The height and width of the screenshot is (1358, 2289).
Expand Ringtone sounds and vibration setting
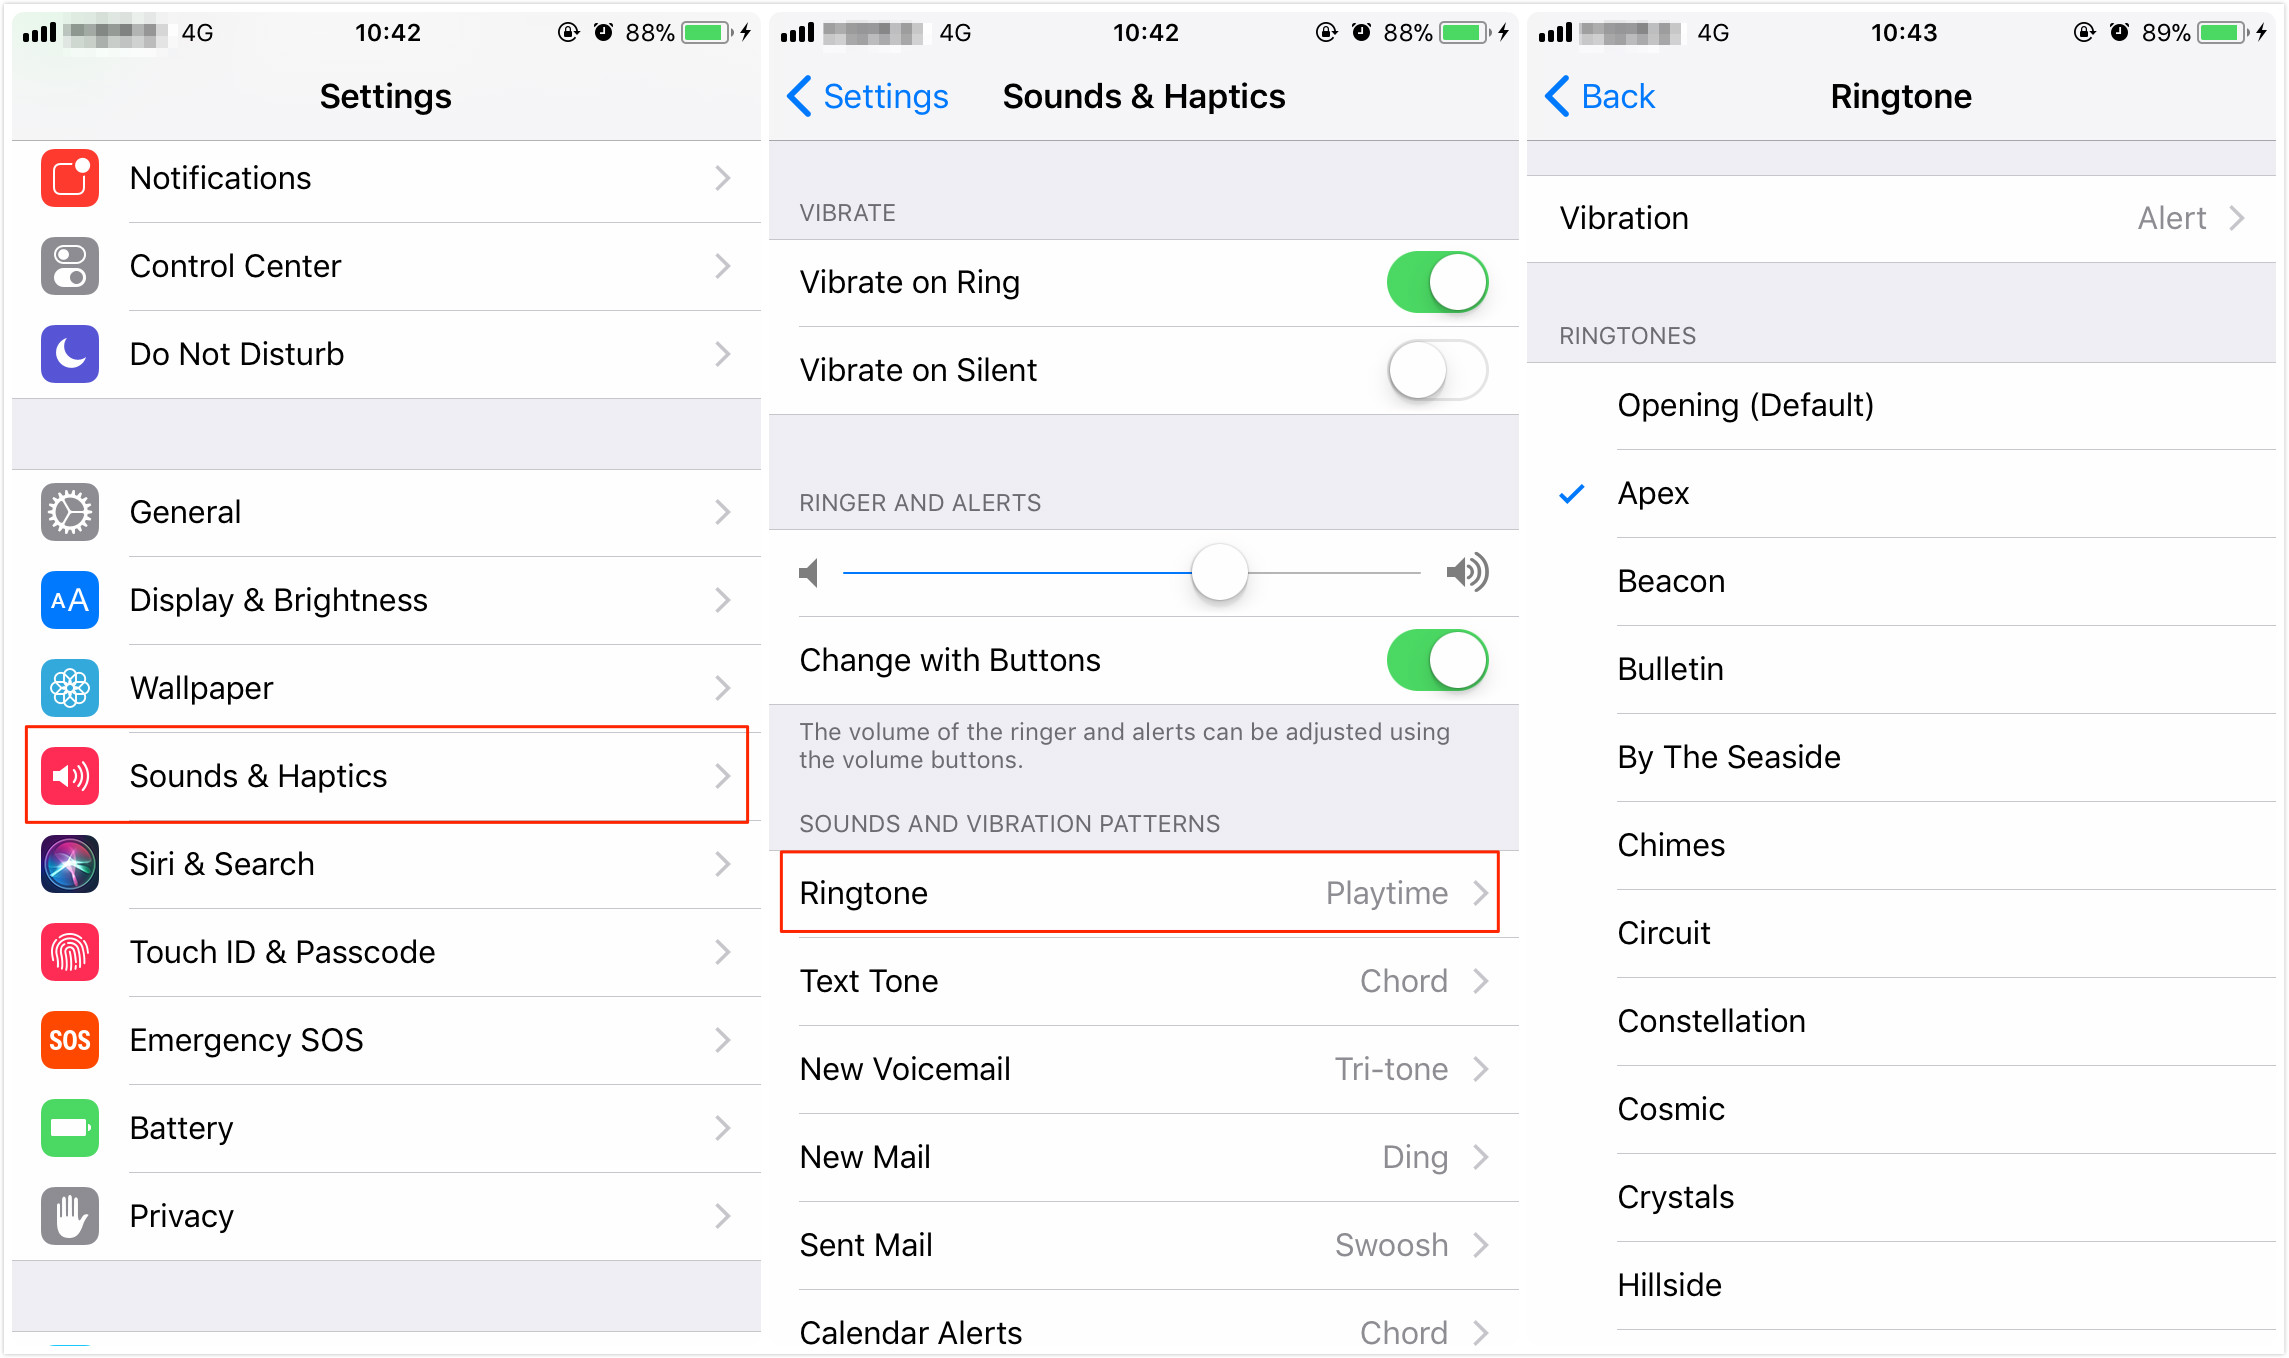[1143, 892]
